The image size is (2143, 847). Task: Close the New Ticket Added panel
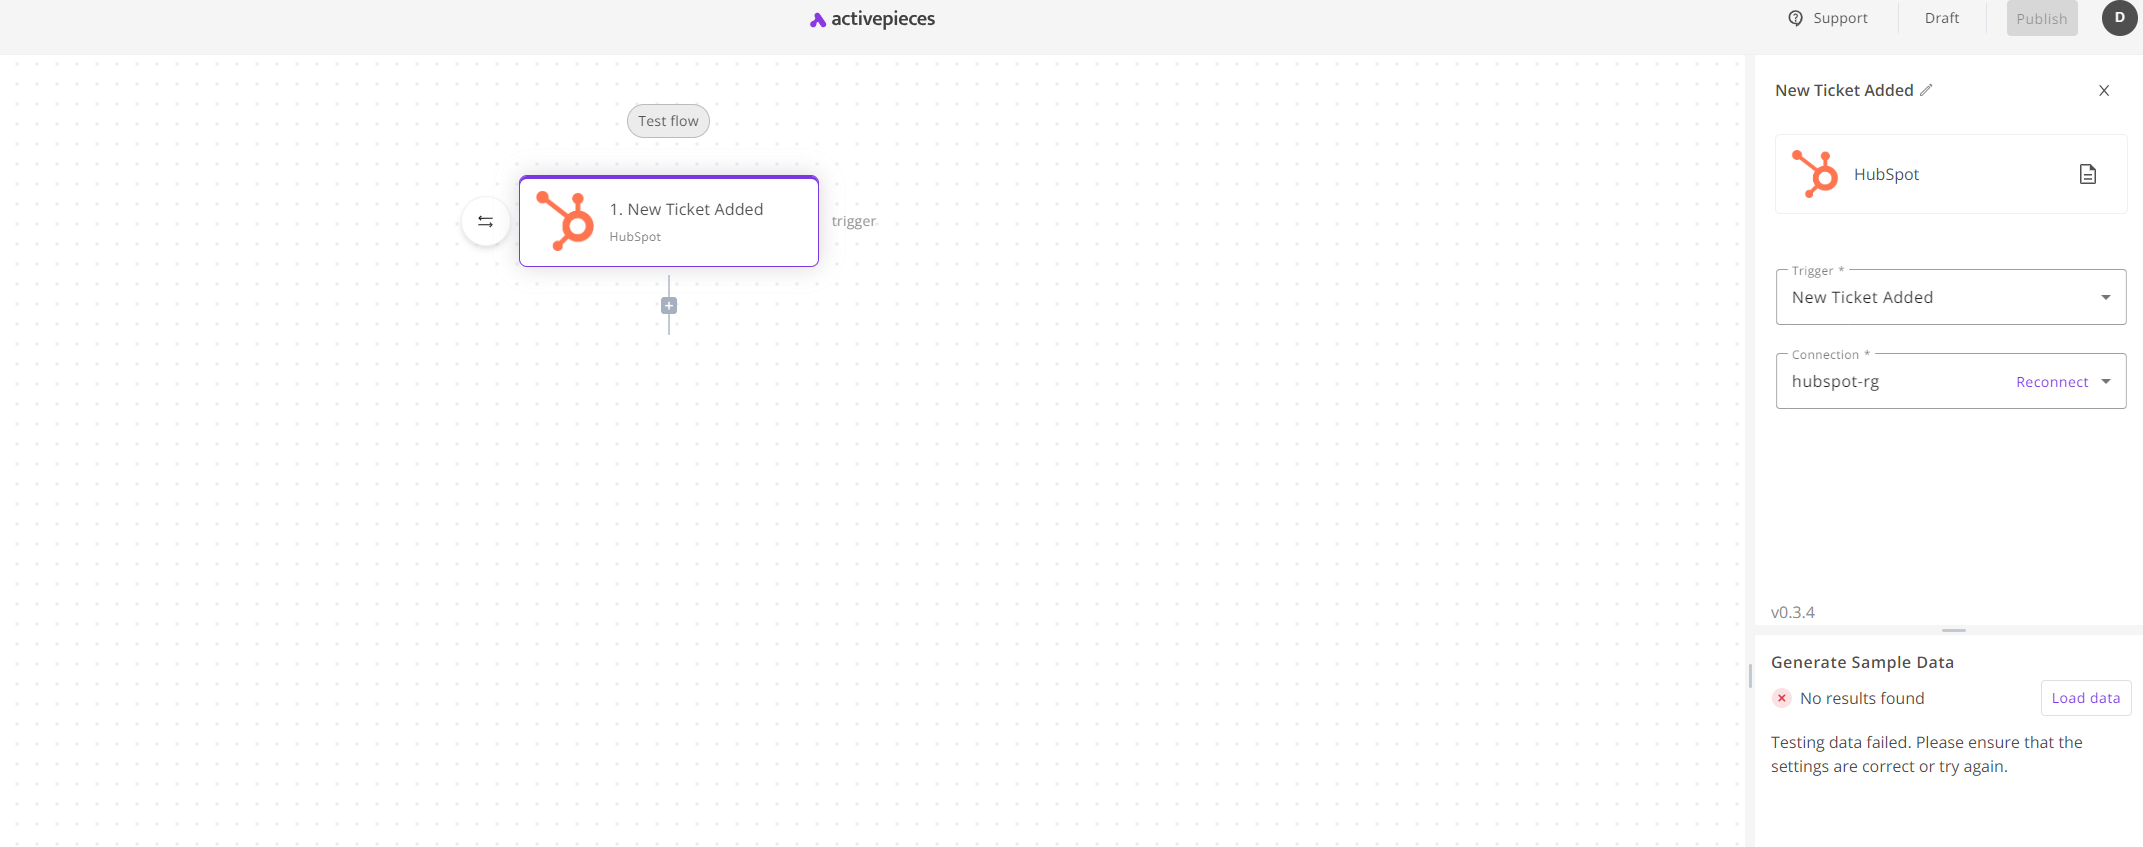2104,90
